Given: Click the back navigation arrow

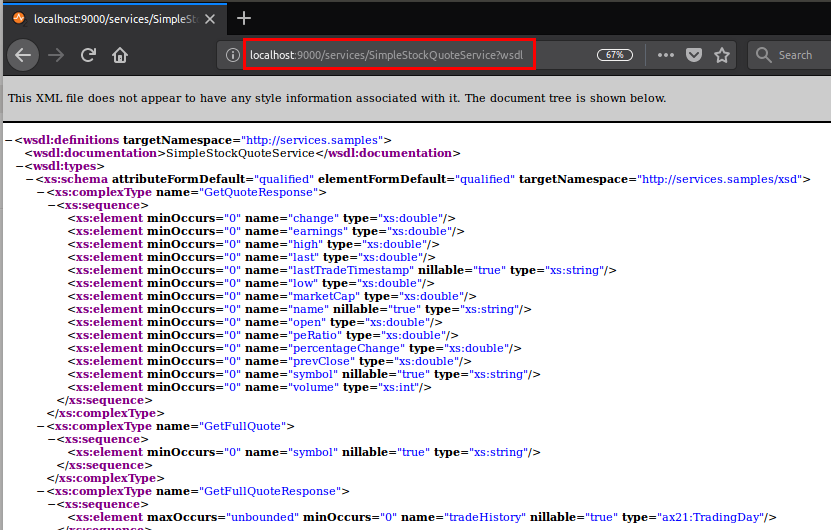Looking at the screenshot, I should [23, 55].
